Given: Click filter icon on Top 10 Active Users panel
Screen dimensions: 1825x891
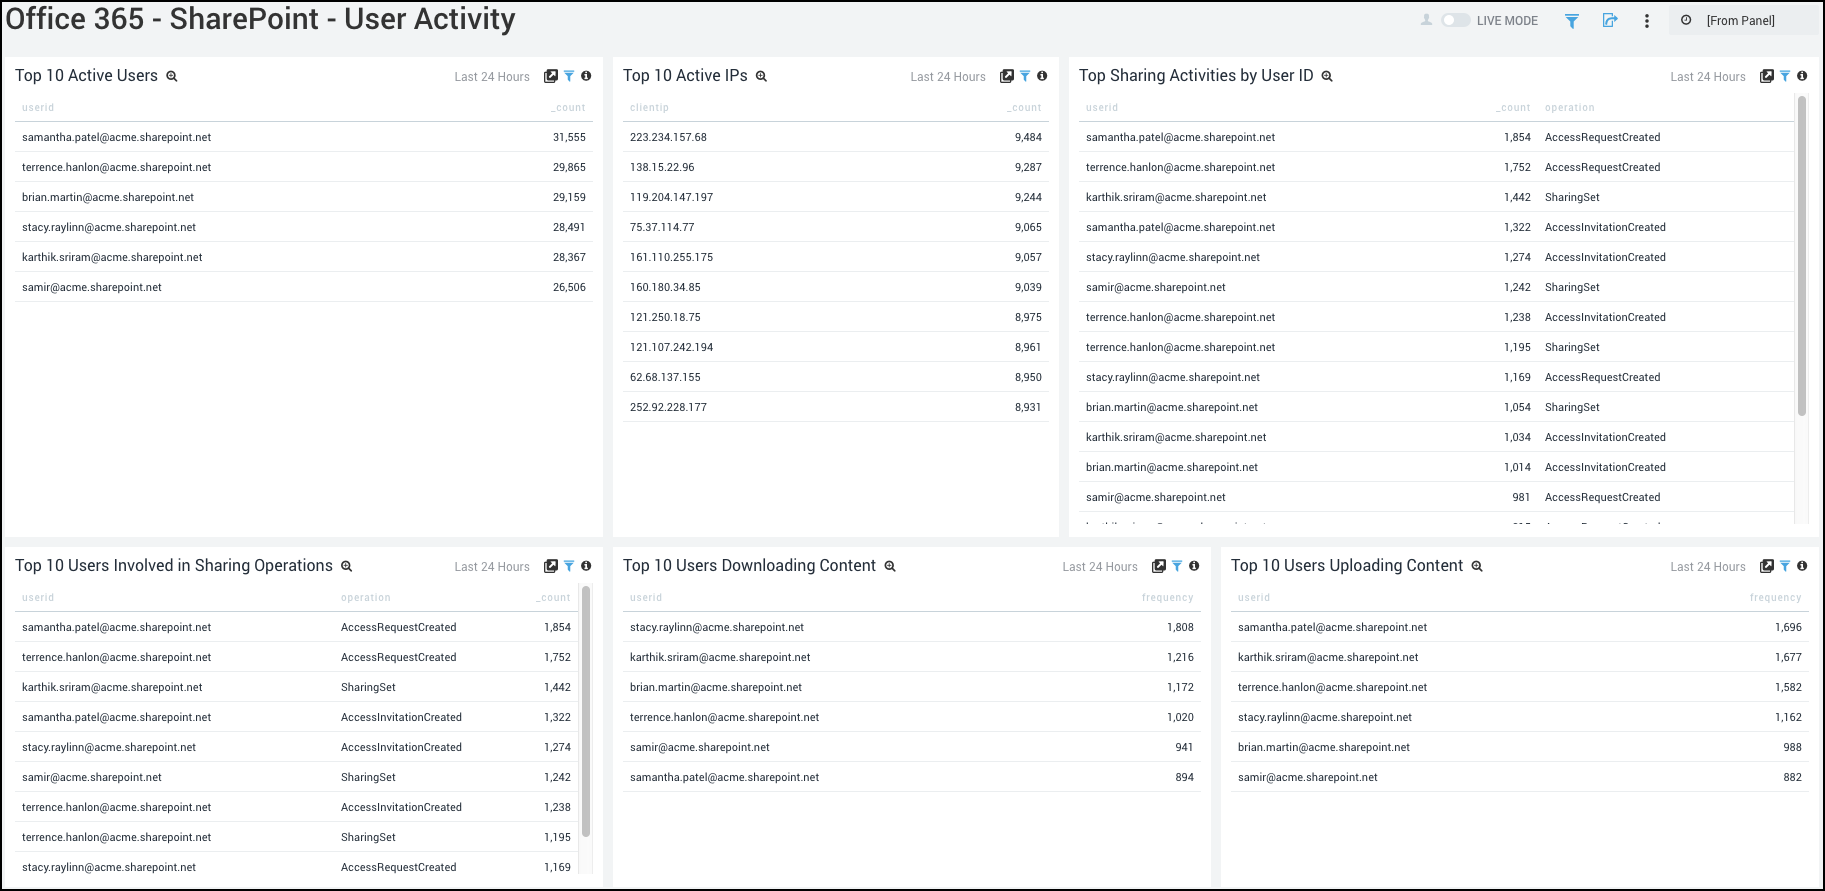Looking at the screenshot, I should pos(569,76).
